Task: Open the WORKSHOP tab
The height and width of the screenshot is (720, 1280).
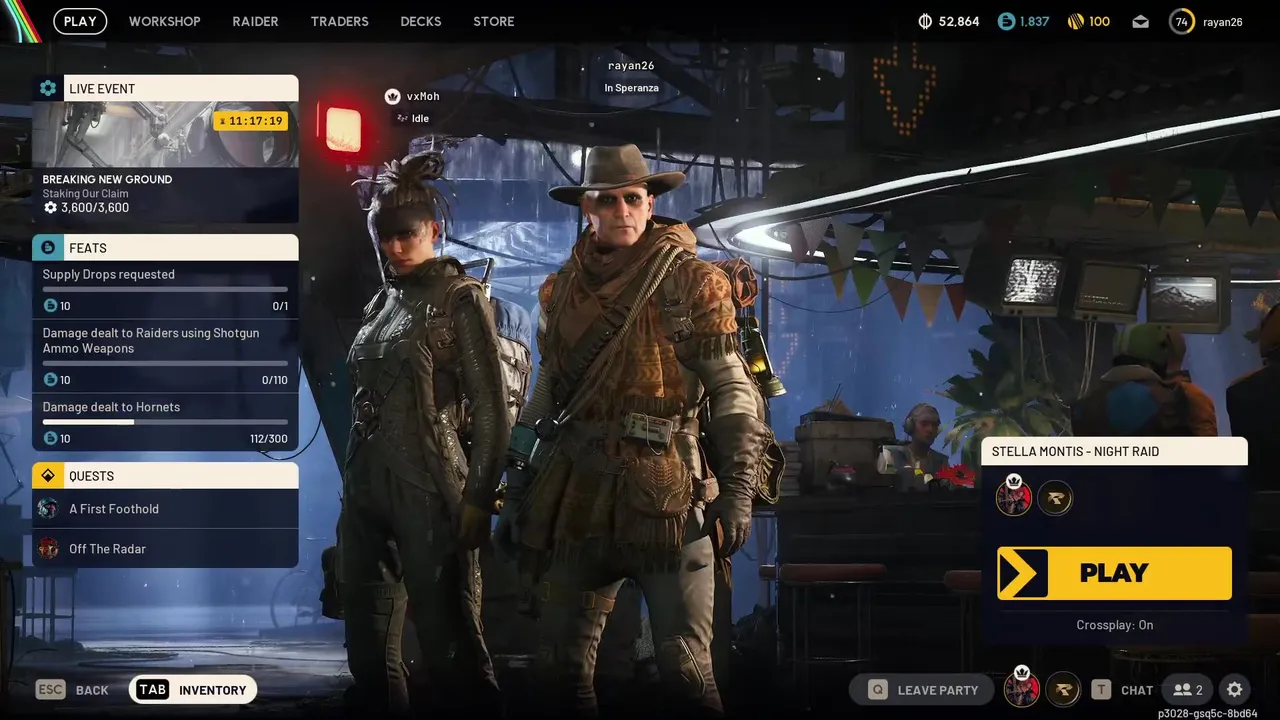Action: coord(164,21)
